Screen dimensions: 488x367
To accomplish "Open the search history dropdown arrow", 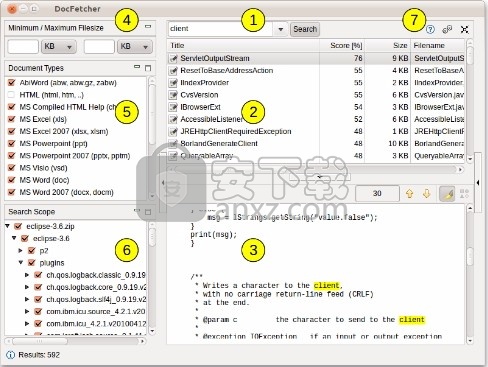I will point(281,29).
